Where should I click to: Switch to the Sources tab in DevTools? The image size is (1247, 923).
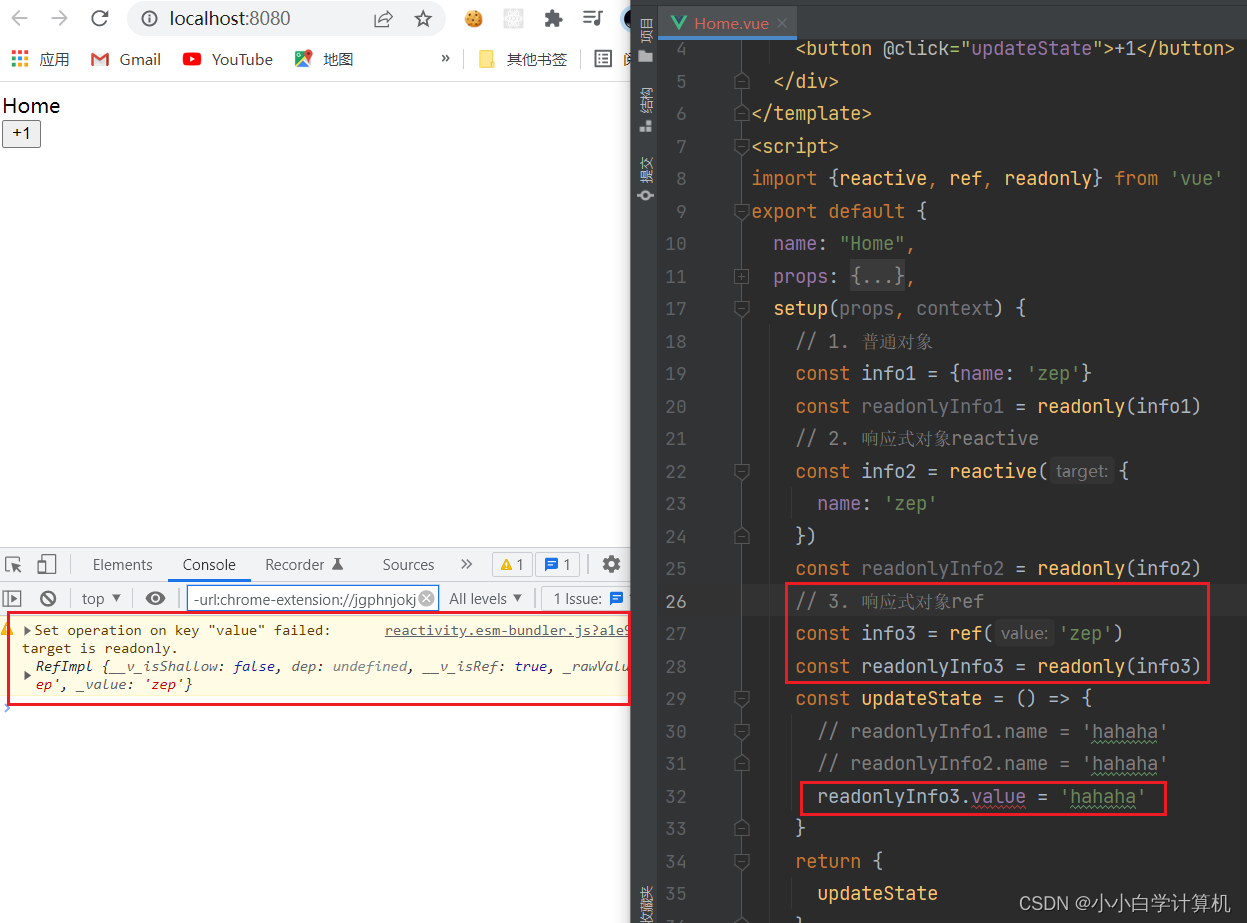408,564
